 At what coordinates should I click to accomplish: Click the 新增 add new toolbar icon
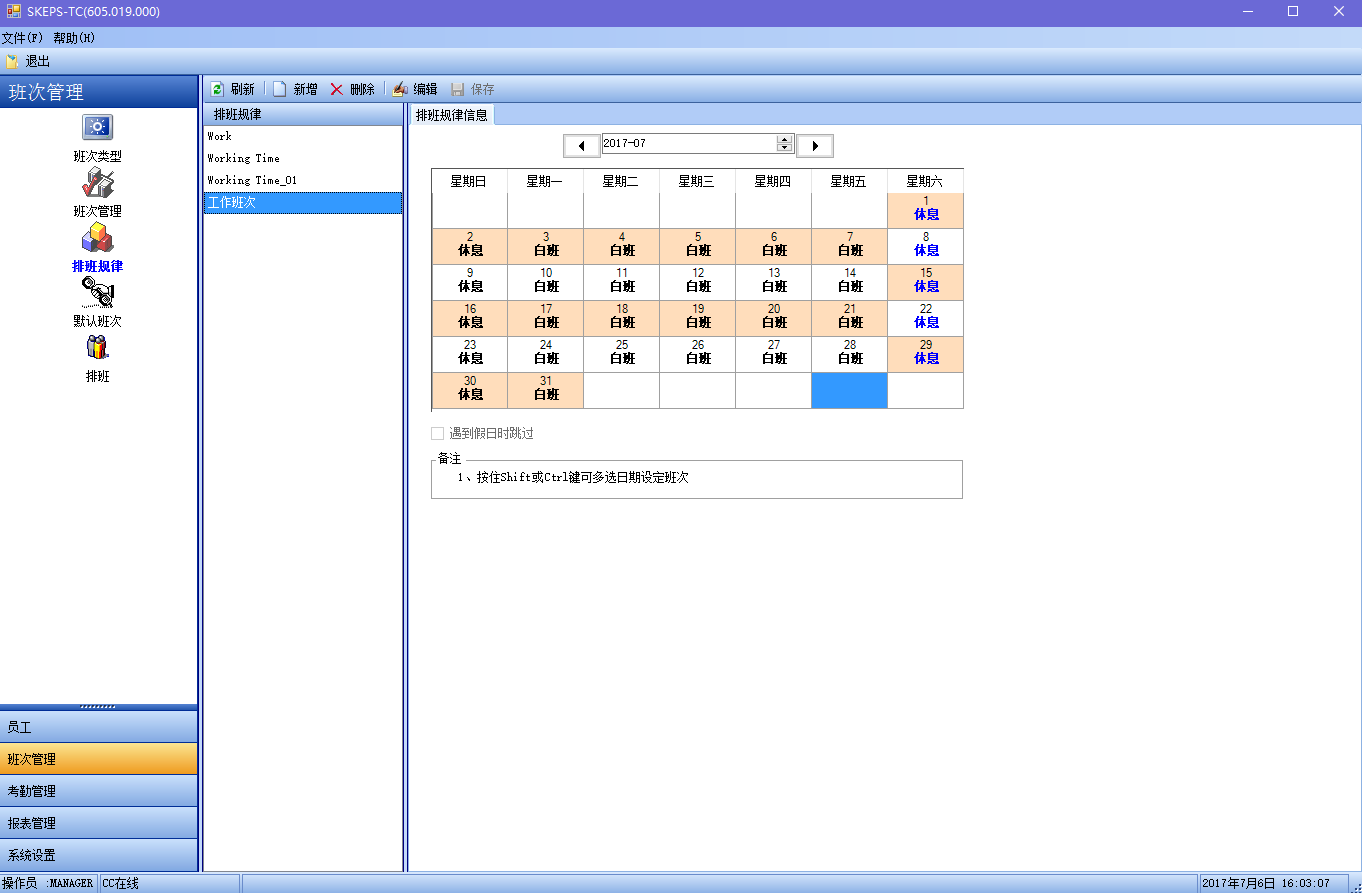click(x=280, y=89)
